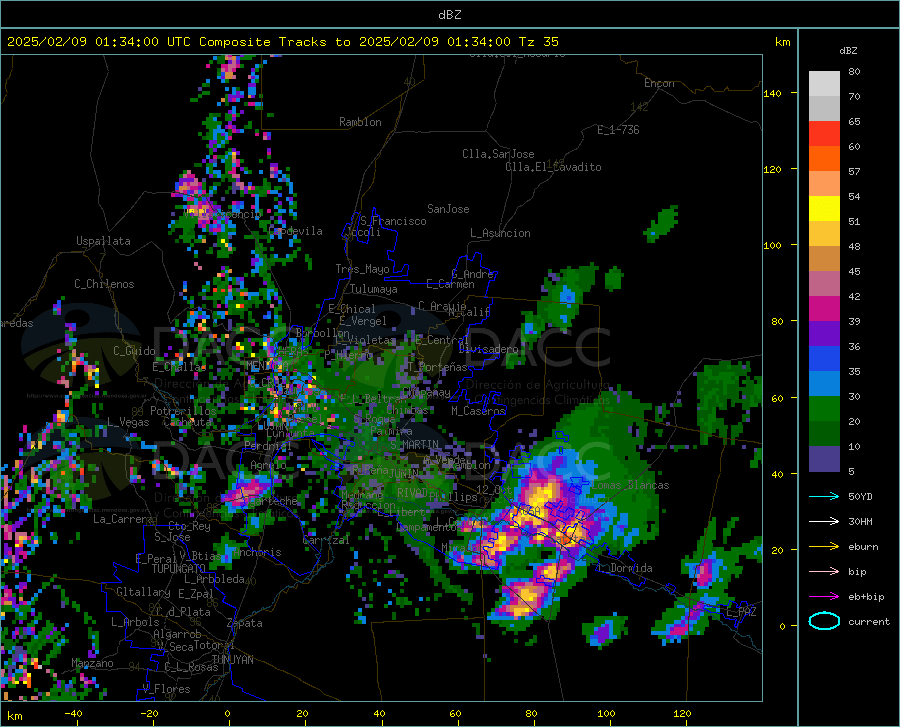Screen dimensions: 900x727
Task: Select the S_MARTIN label
Action: click(414, 444)
